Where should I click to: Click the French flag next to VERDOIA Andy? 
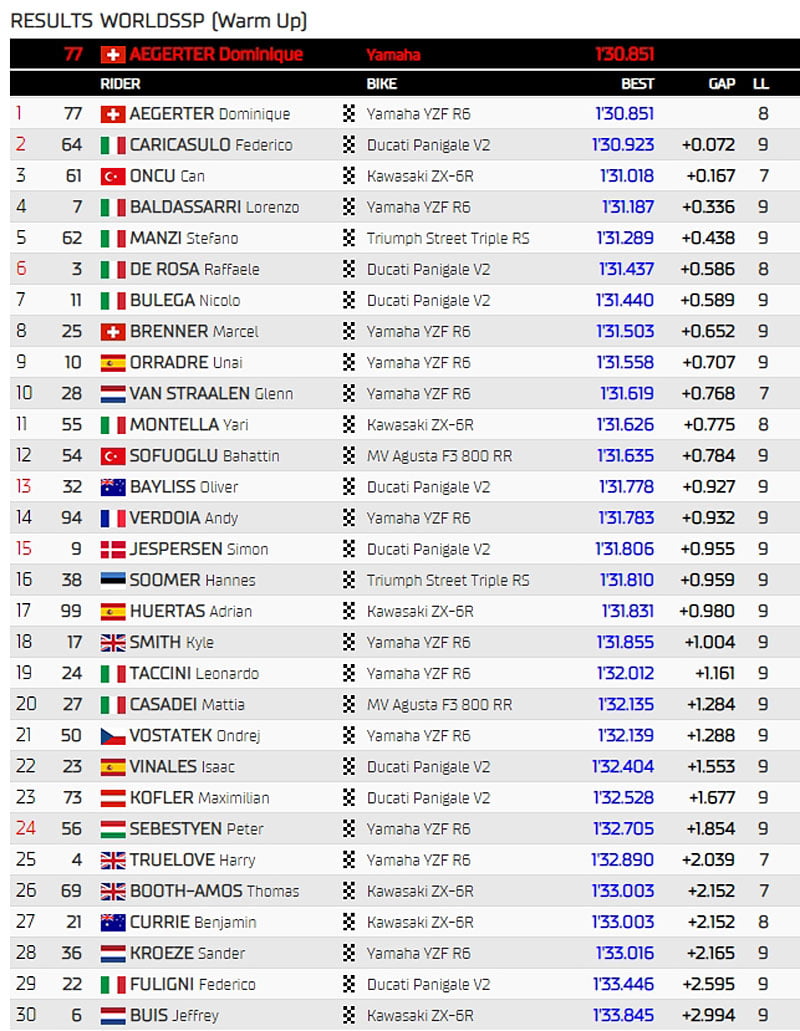113,518
